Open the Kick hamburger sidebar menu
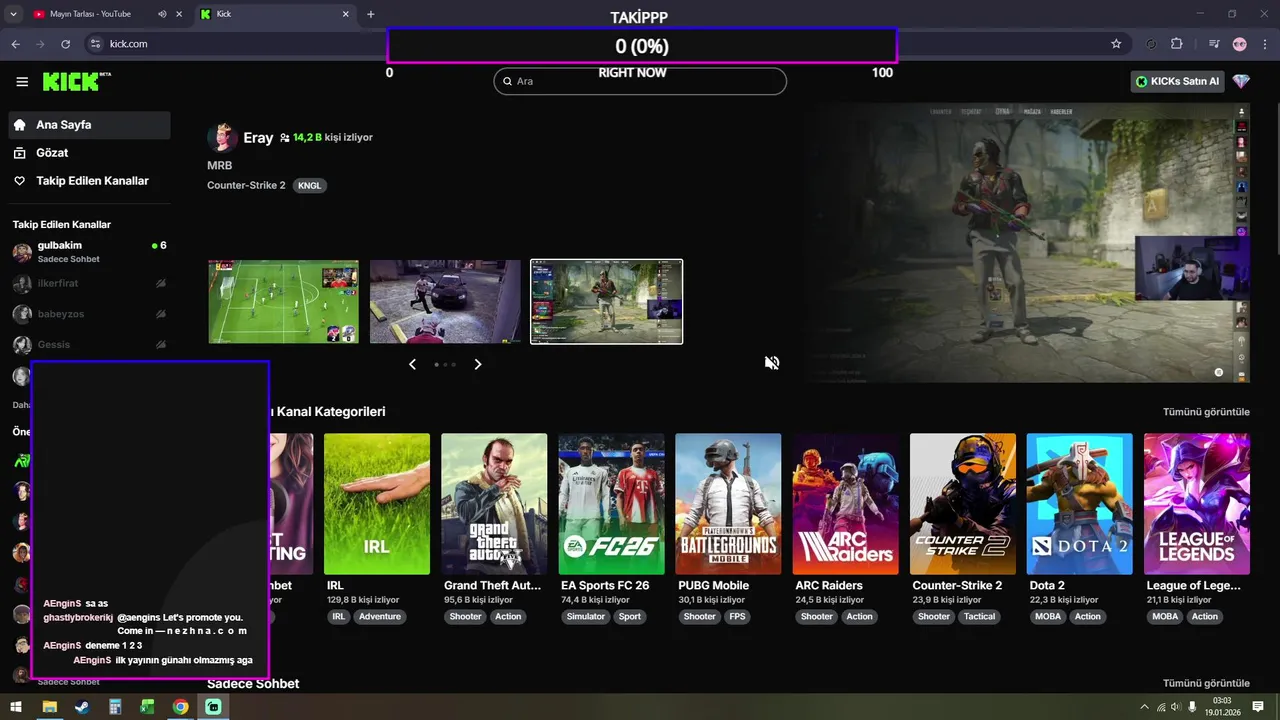This screenshot has height=720, width=1280. click(x=22, y=81)
